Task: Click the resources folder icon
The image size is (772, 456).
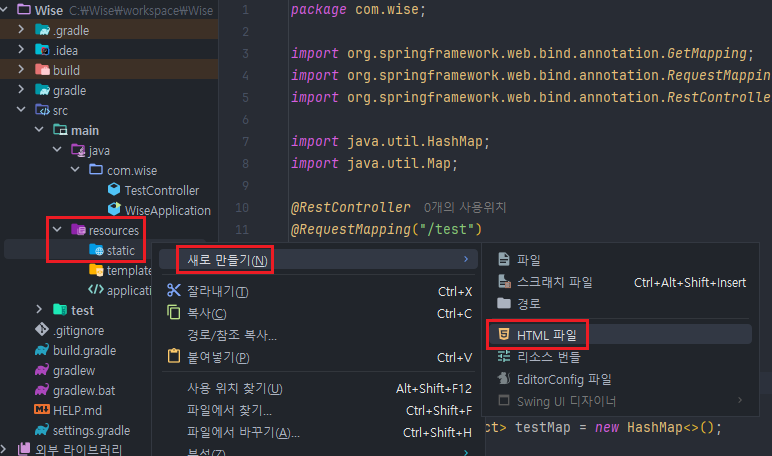Action: pyautogui.click(x=78, y=229)
